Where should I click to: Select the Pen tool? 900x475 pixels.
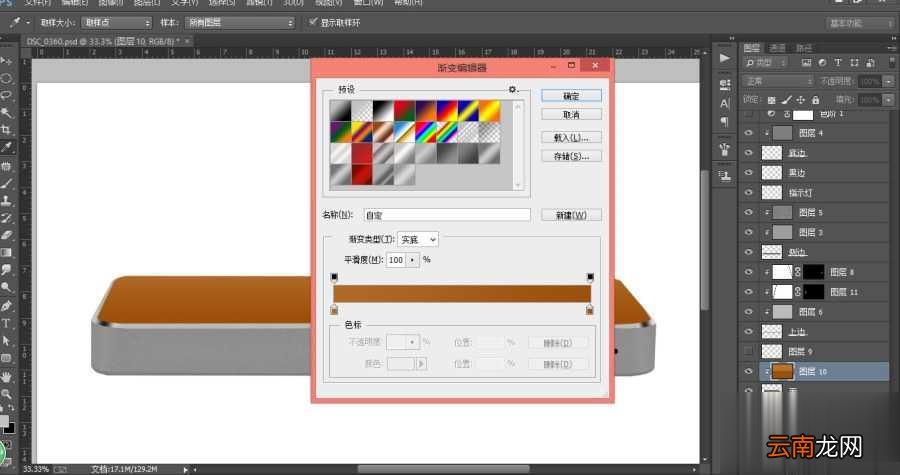point(6,305)
